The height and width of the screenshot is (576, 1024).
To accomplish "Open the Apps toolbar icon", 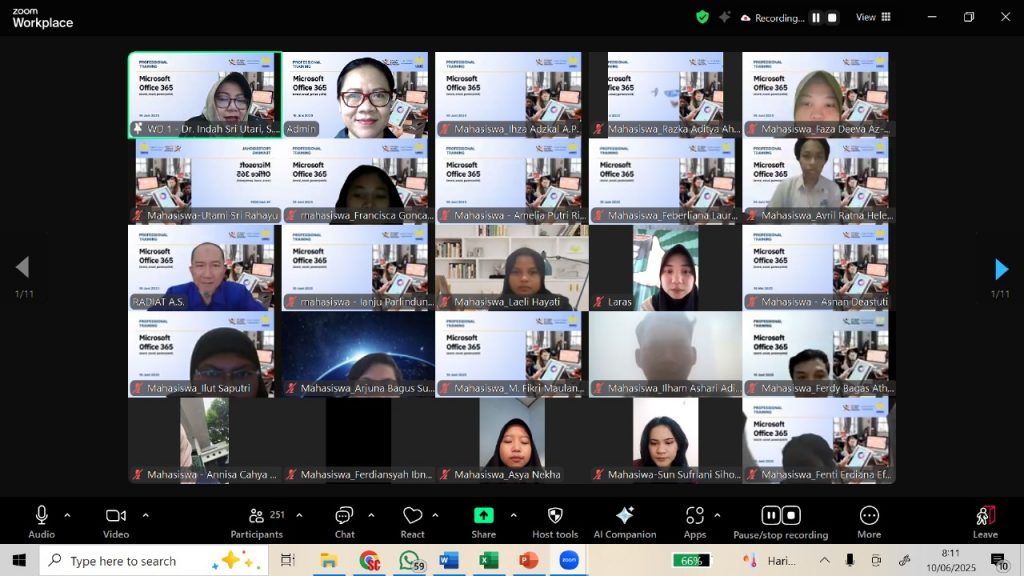I will 694,520.
